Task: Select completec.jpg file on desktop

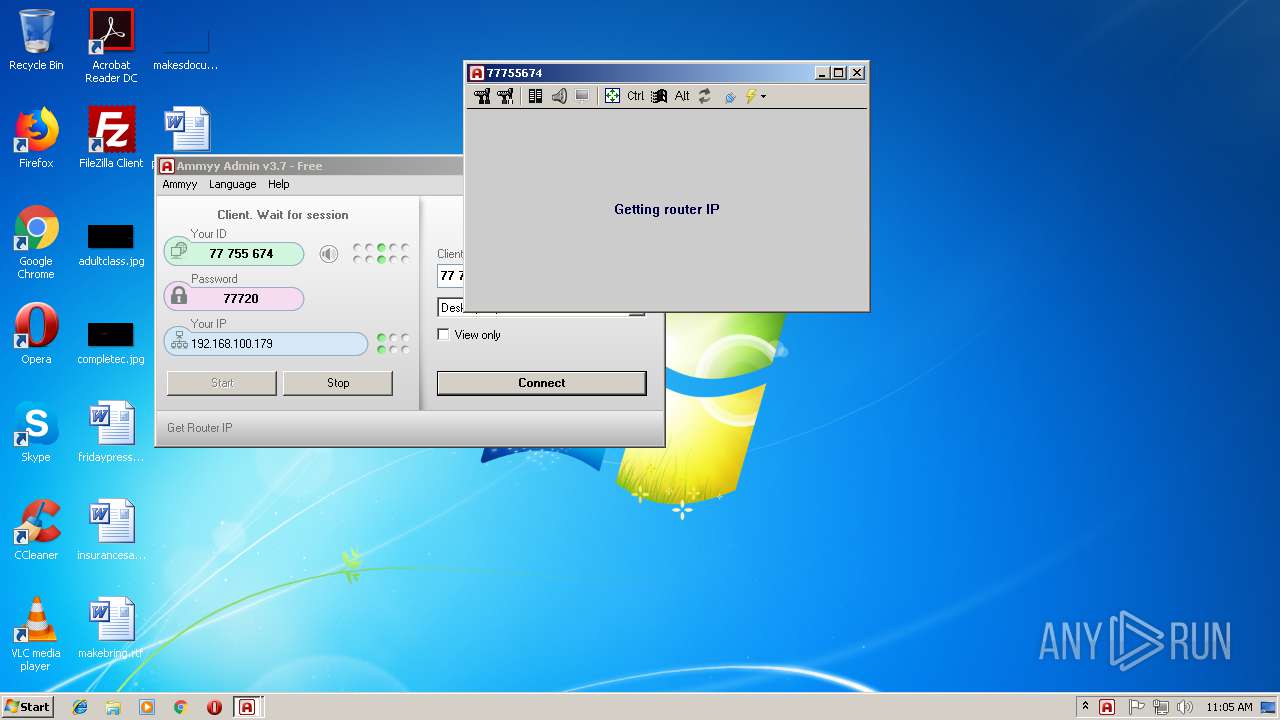Action: pyautogui.click(x=111, y=342)
